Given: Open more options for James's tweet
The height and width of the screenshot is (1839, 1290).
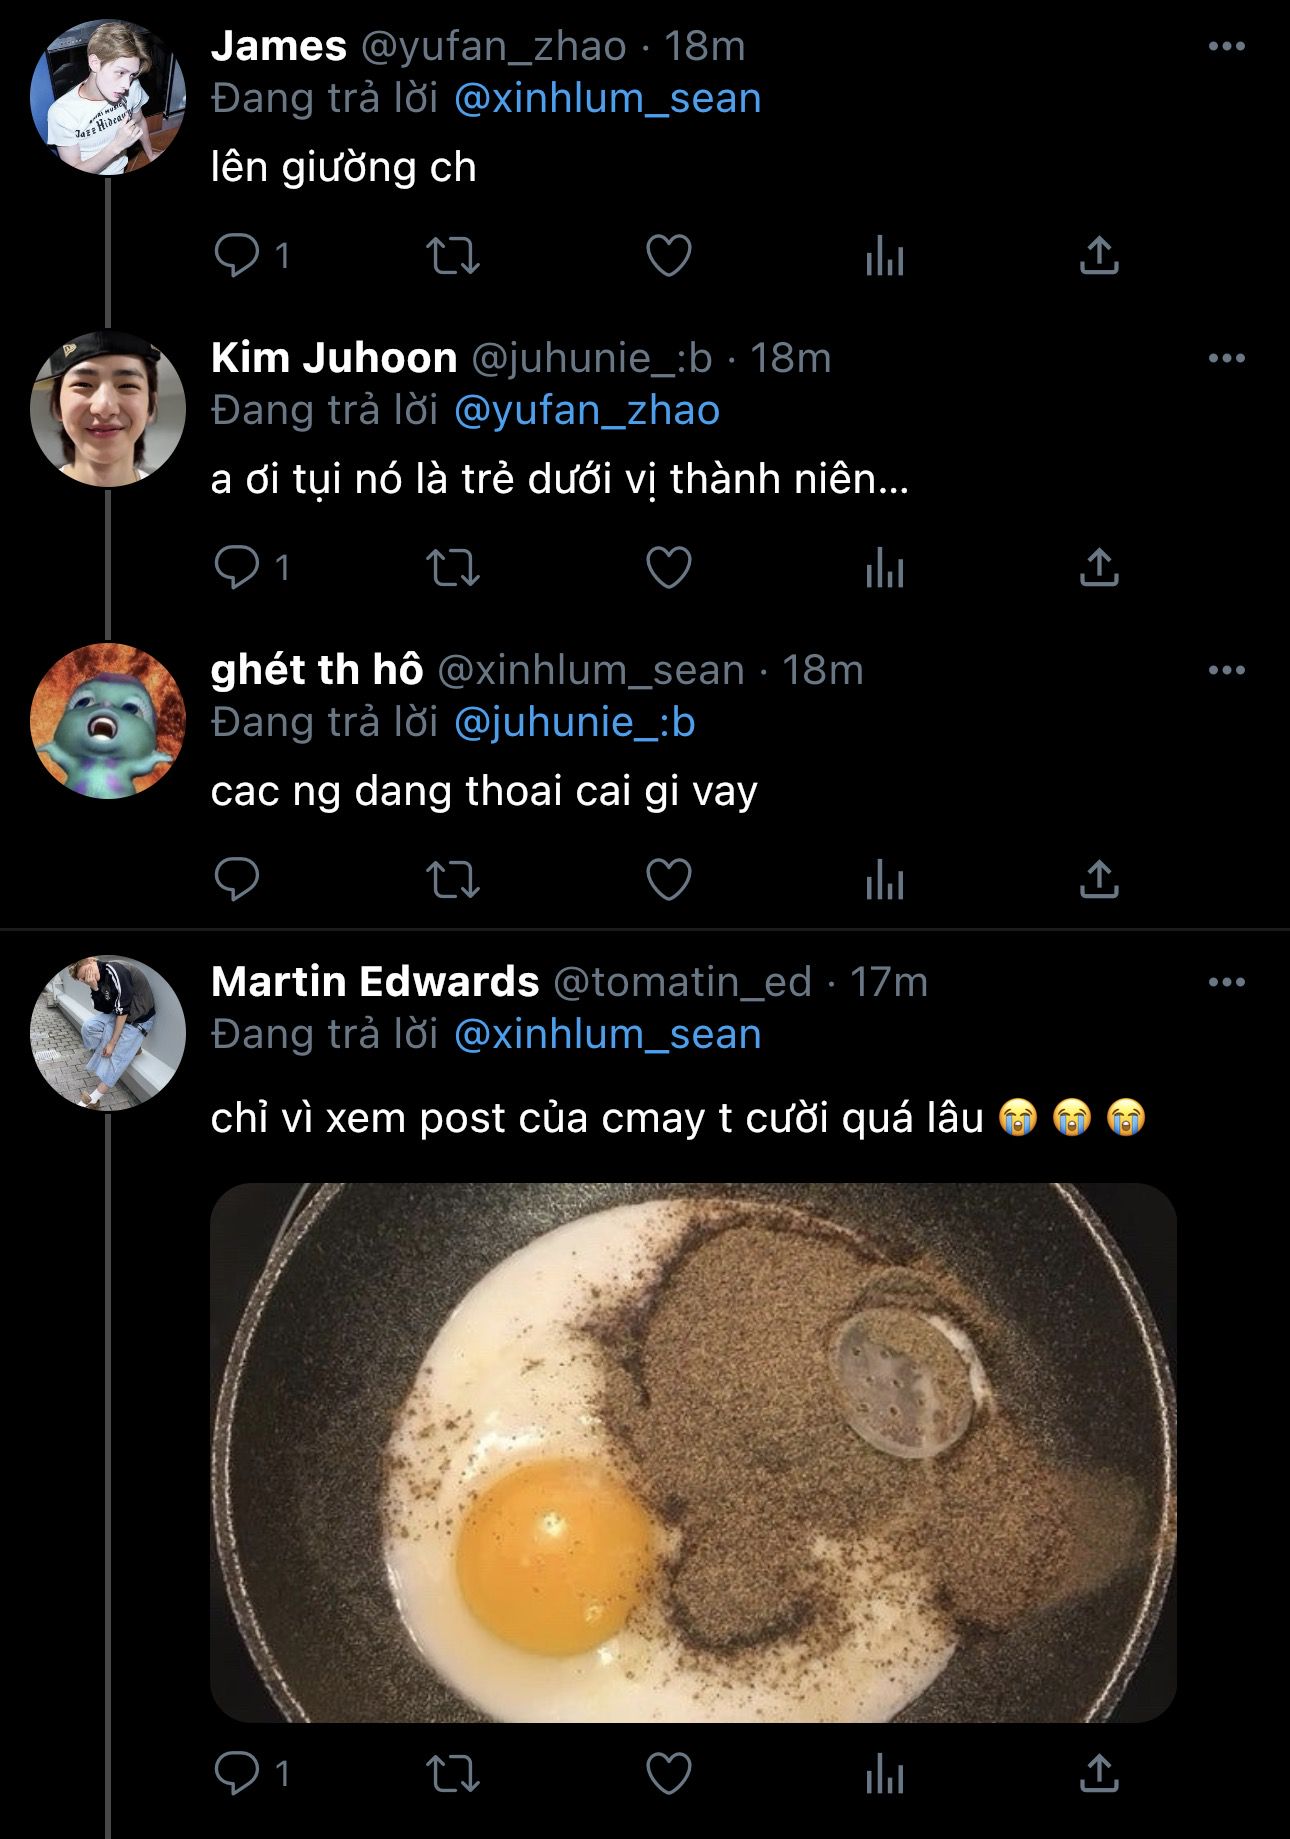Looking at the screenshot, I should [x=1226, y=46].
